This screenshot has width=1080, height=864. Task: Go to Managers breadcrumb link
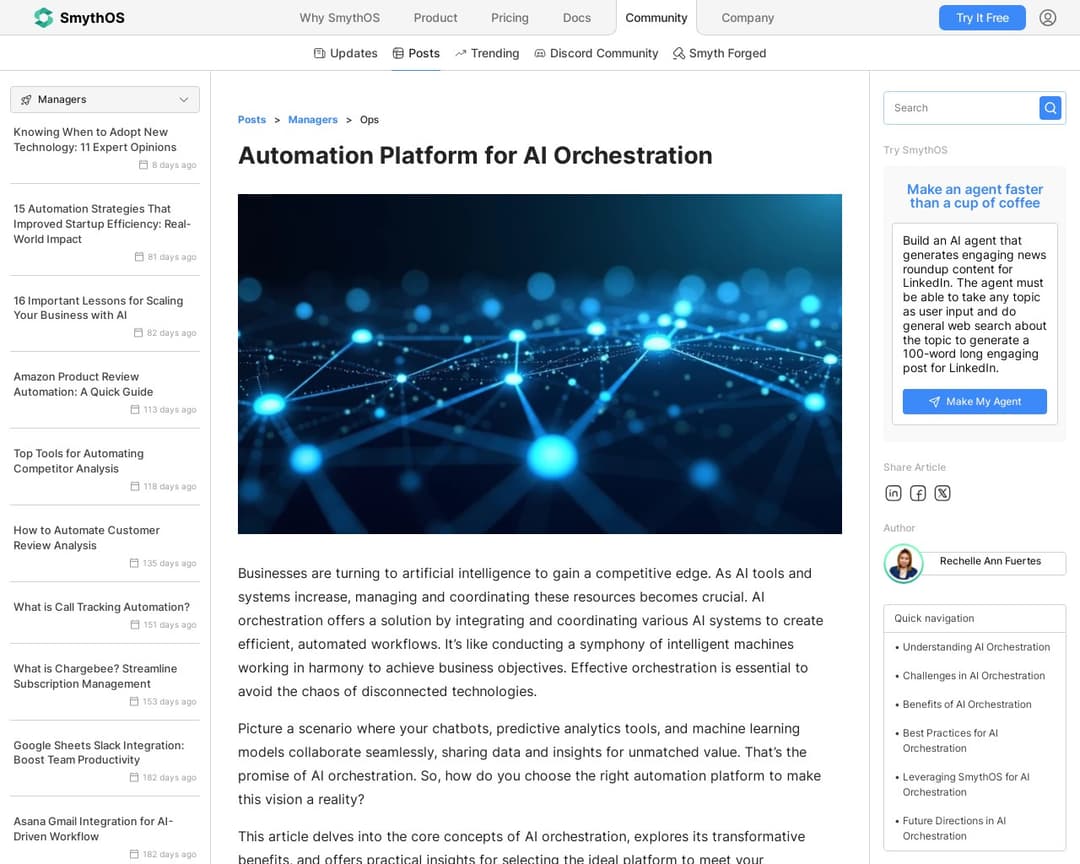pos(313,120)
